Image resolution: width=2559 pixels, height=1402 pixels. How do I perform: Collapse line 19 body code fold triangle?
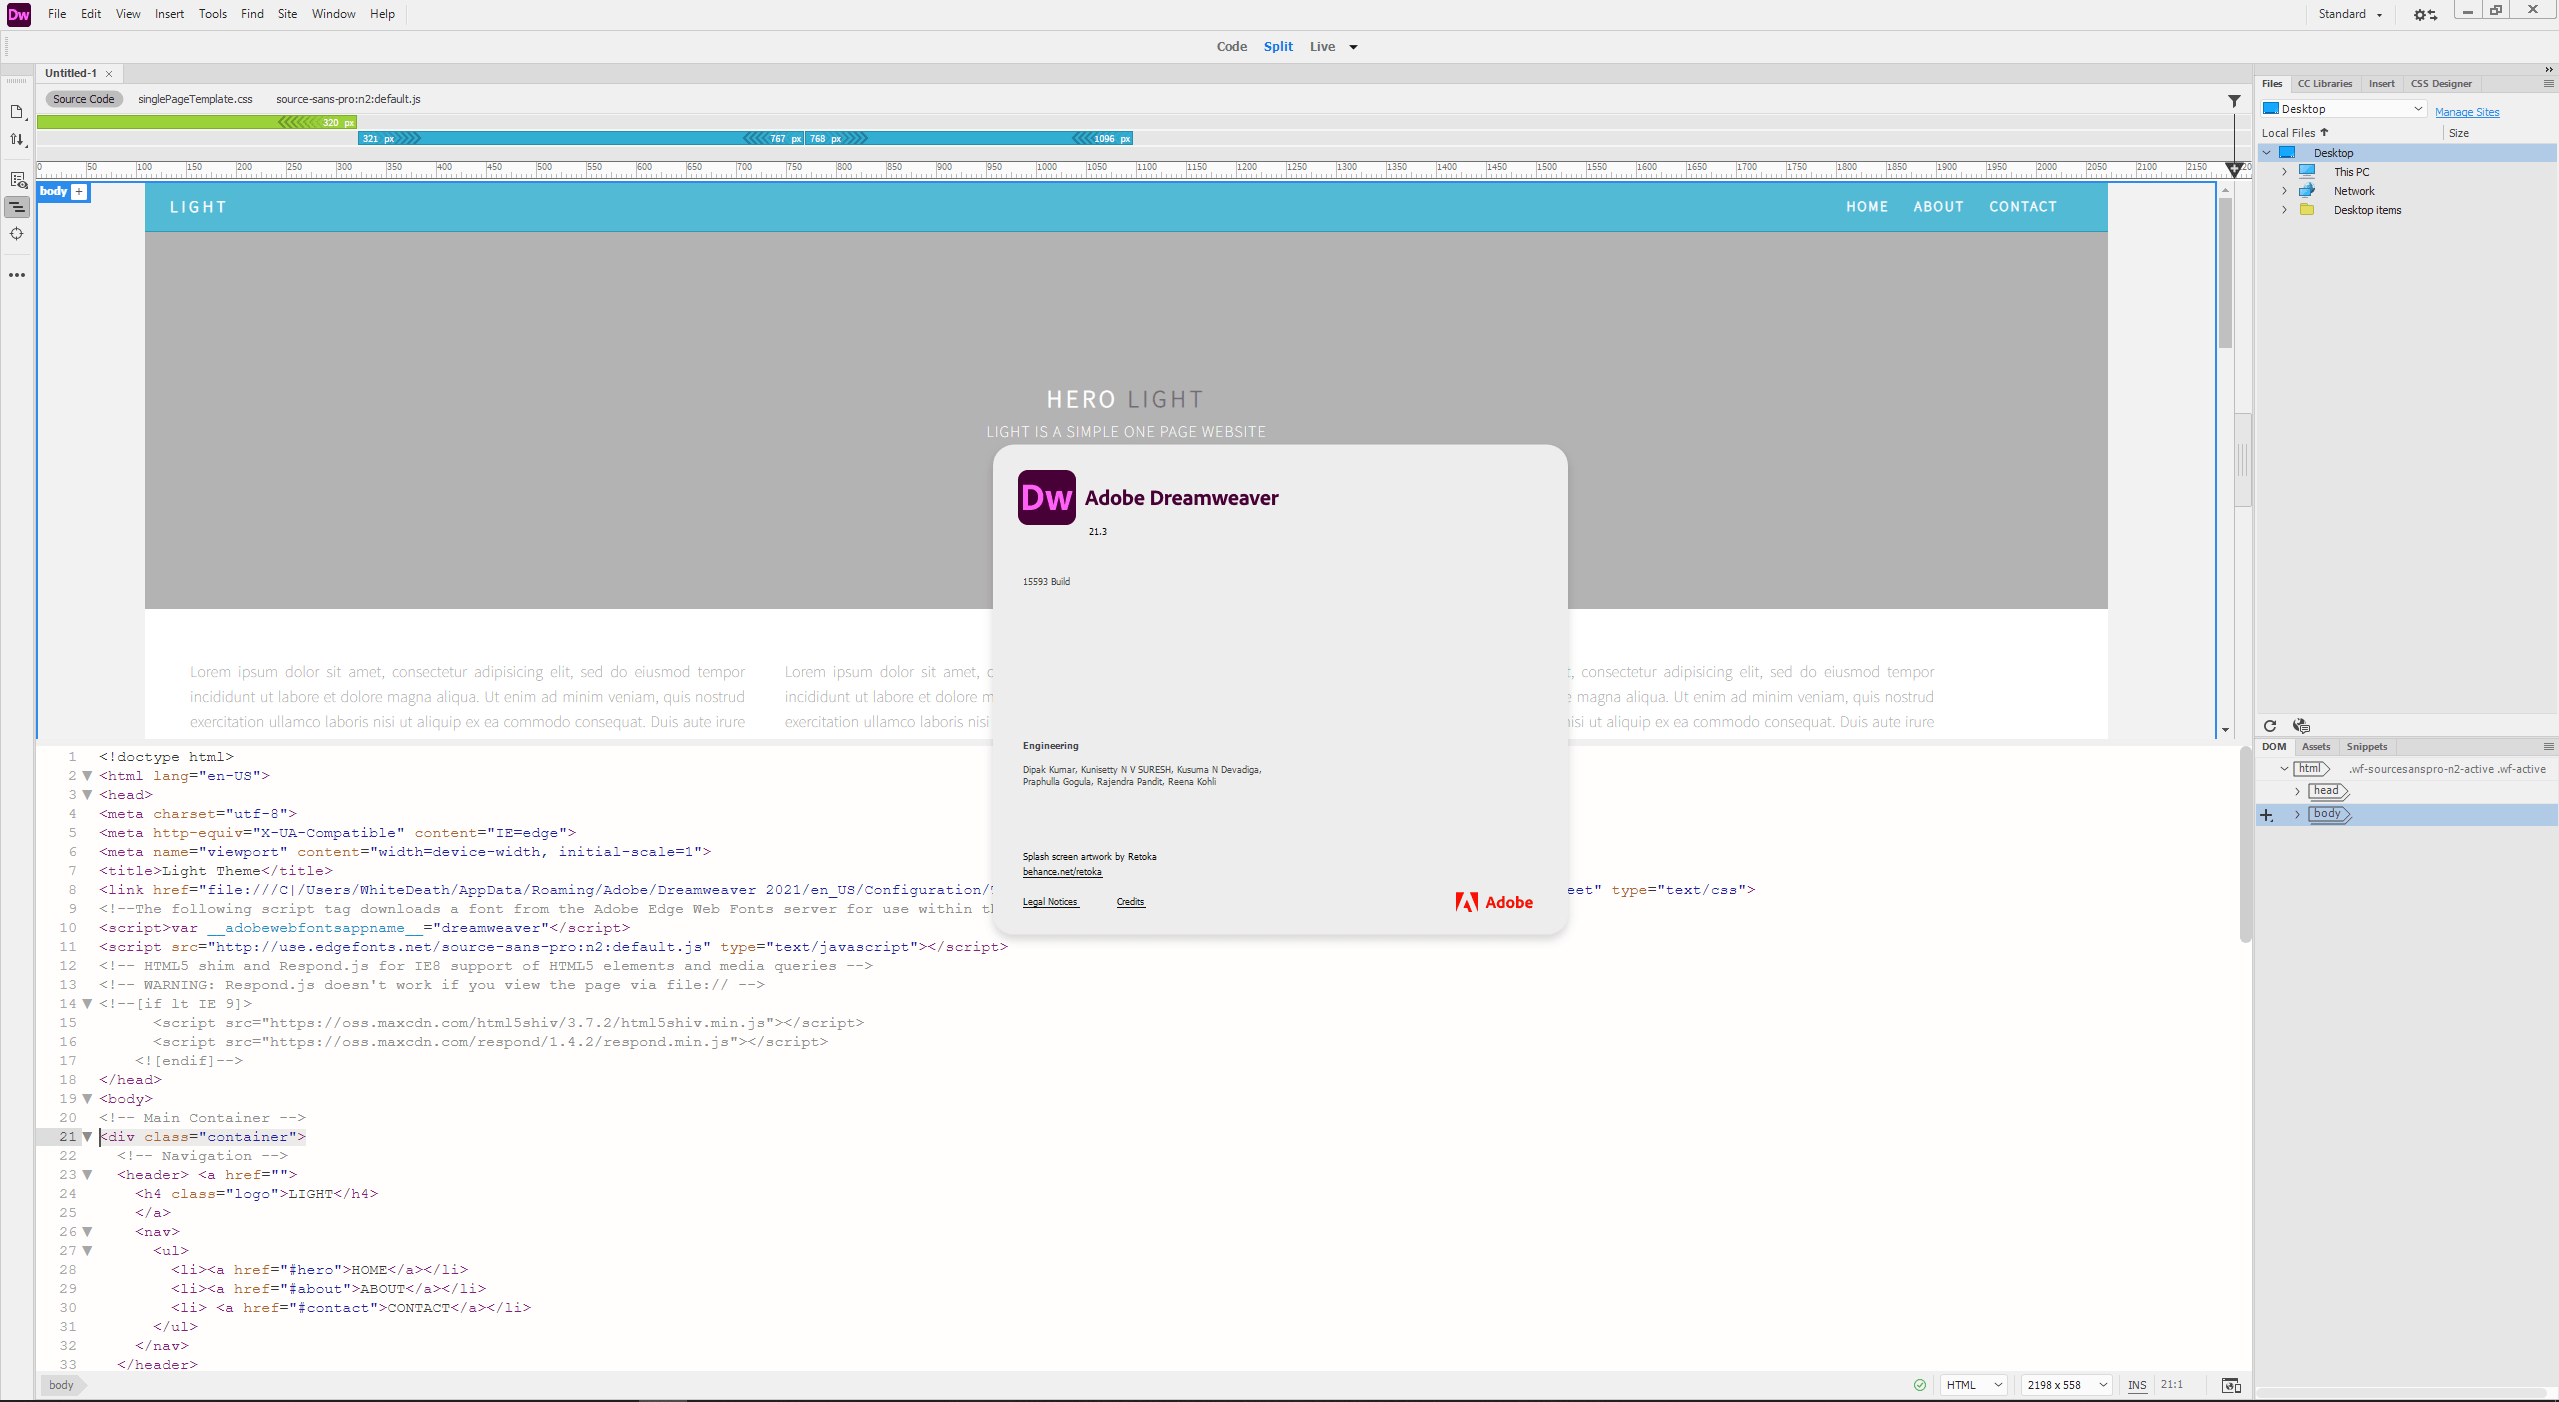click(87, 1099)
